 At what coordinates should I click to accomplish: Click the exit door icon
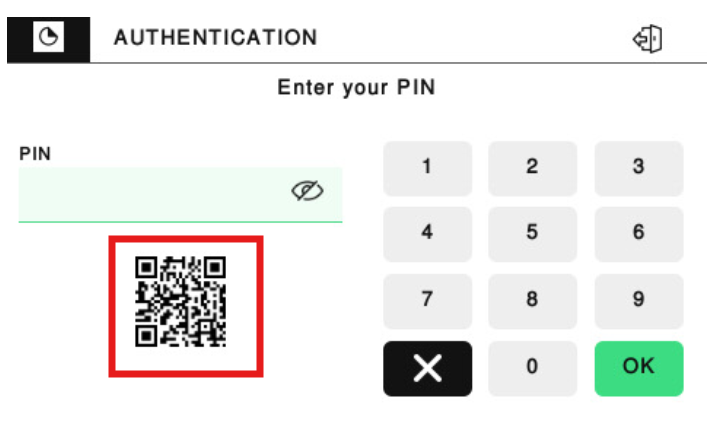click(x=648, y=39)
